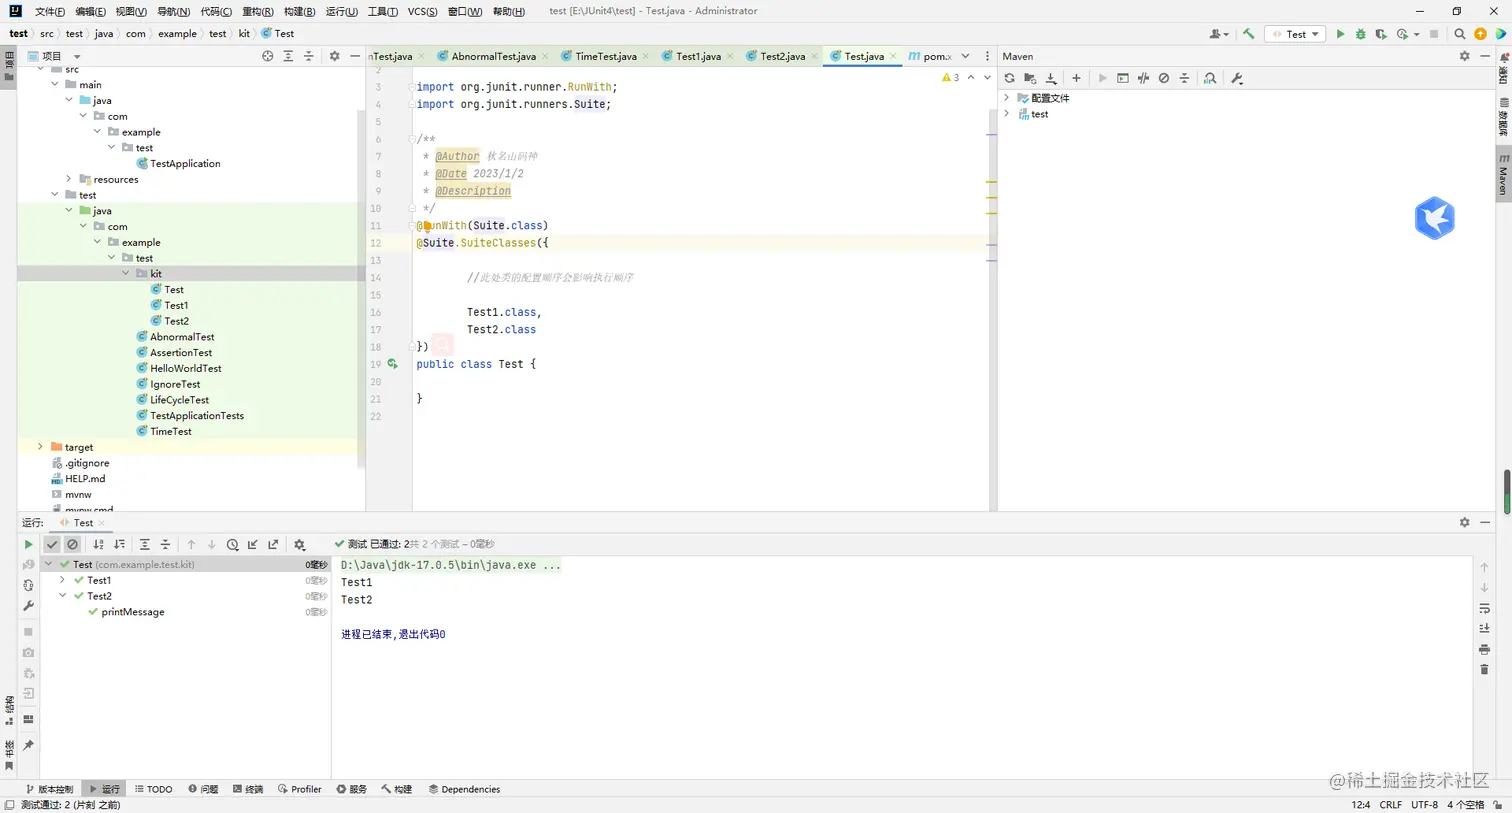
Task: Open 运行(U) menu
Action: [x=341, y=11]
